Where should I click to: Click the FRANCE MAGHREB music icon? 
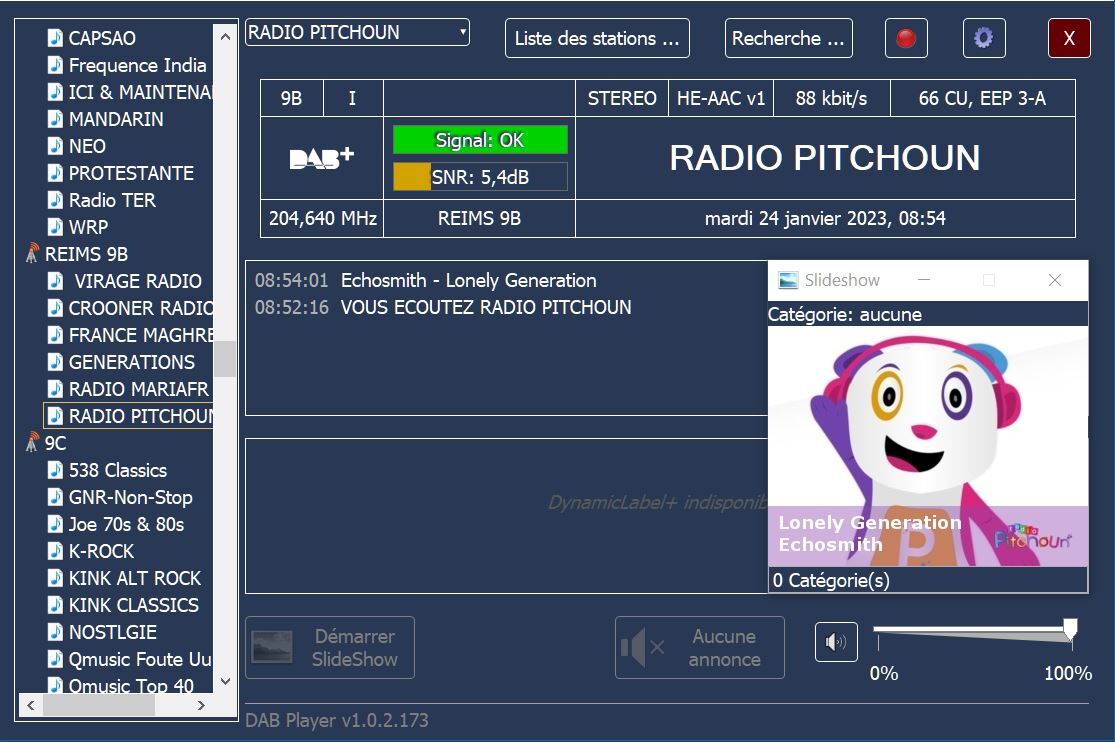pos(55,335)
